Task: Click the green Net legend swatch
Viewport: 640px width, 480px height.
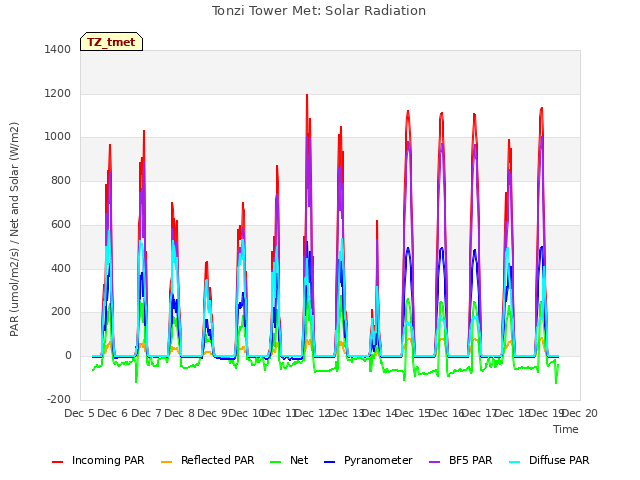Action: [276, 462]
